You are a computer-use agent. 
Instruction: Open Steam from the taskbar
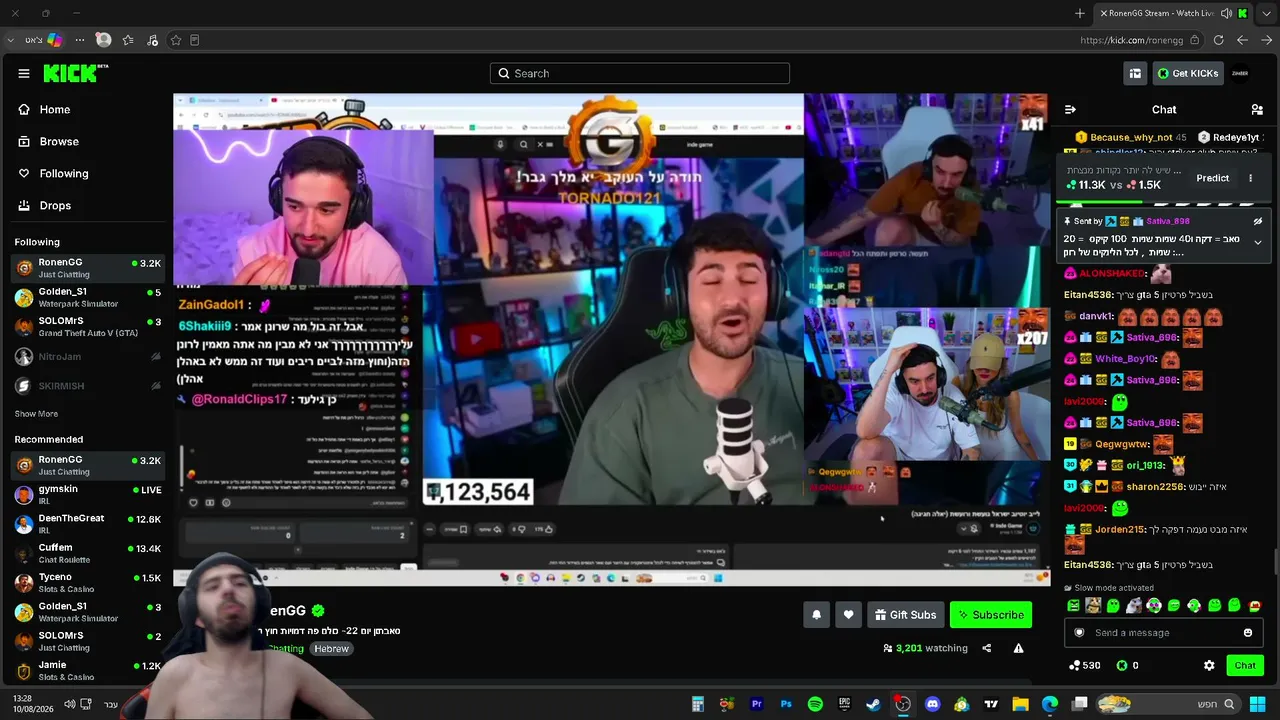coord(874,705)
